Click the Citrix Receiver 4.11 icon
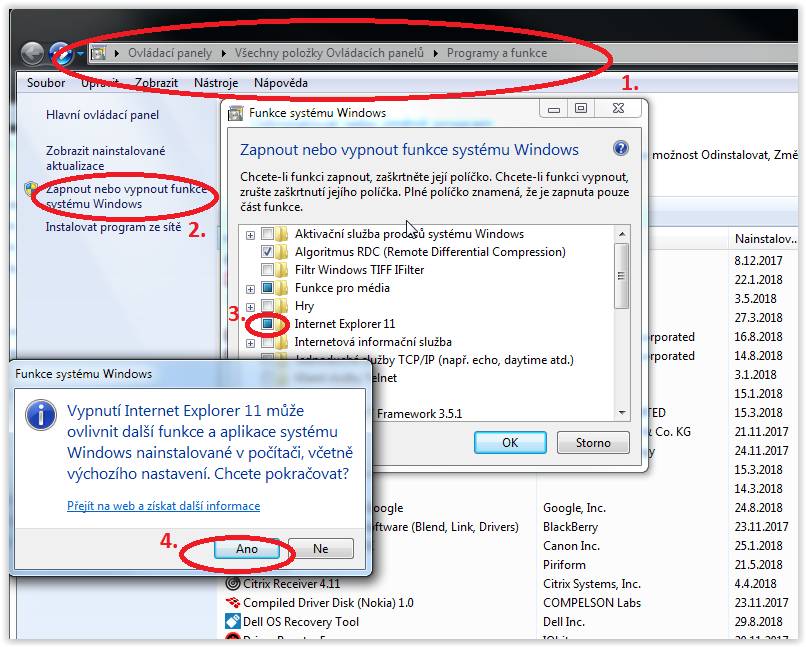The height and width of the screenshot is (647, 806). [233, 583]
